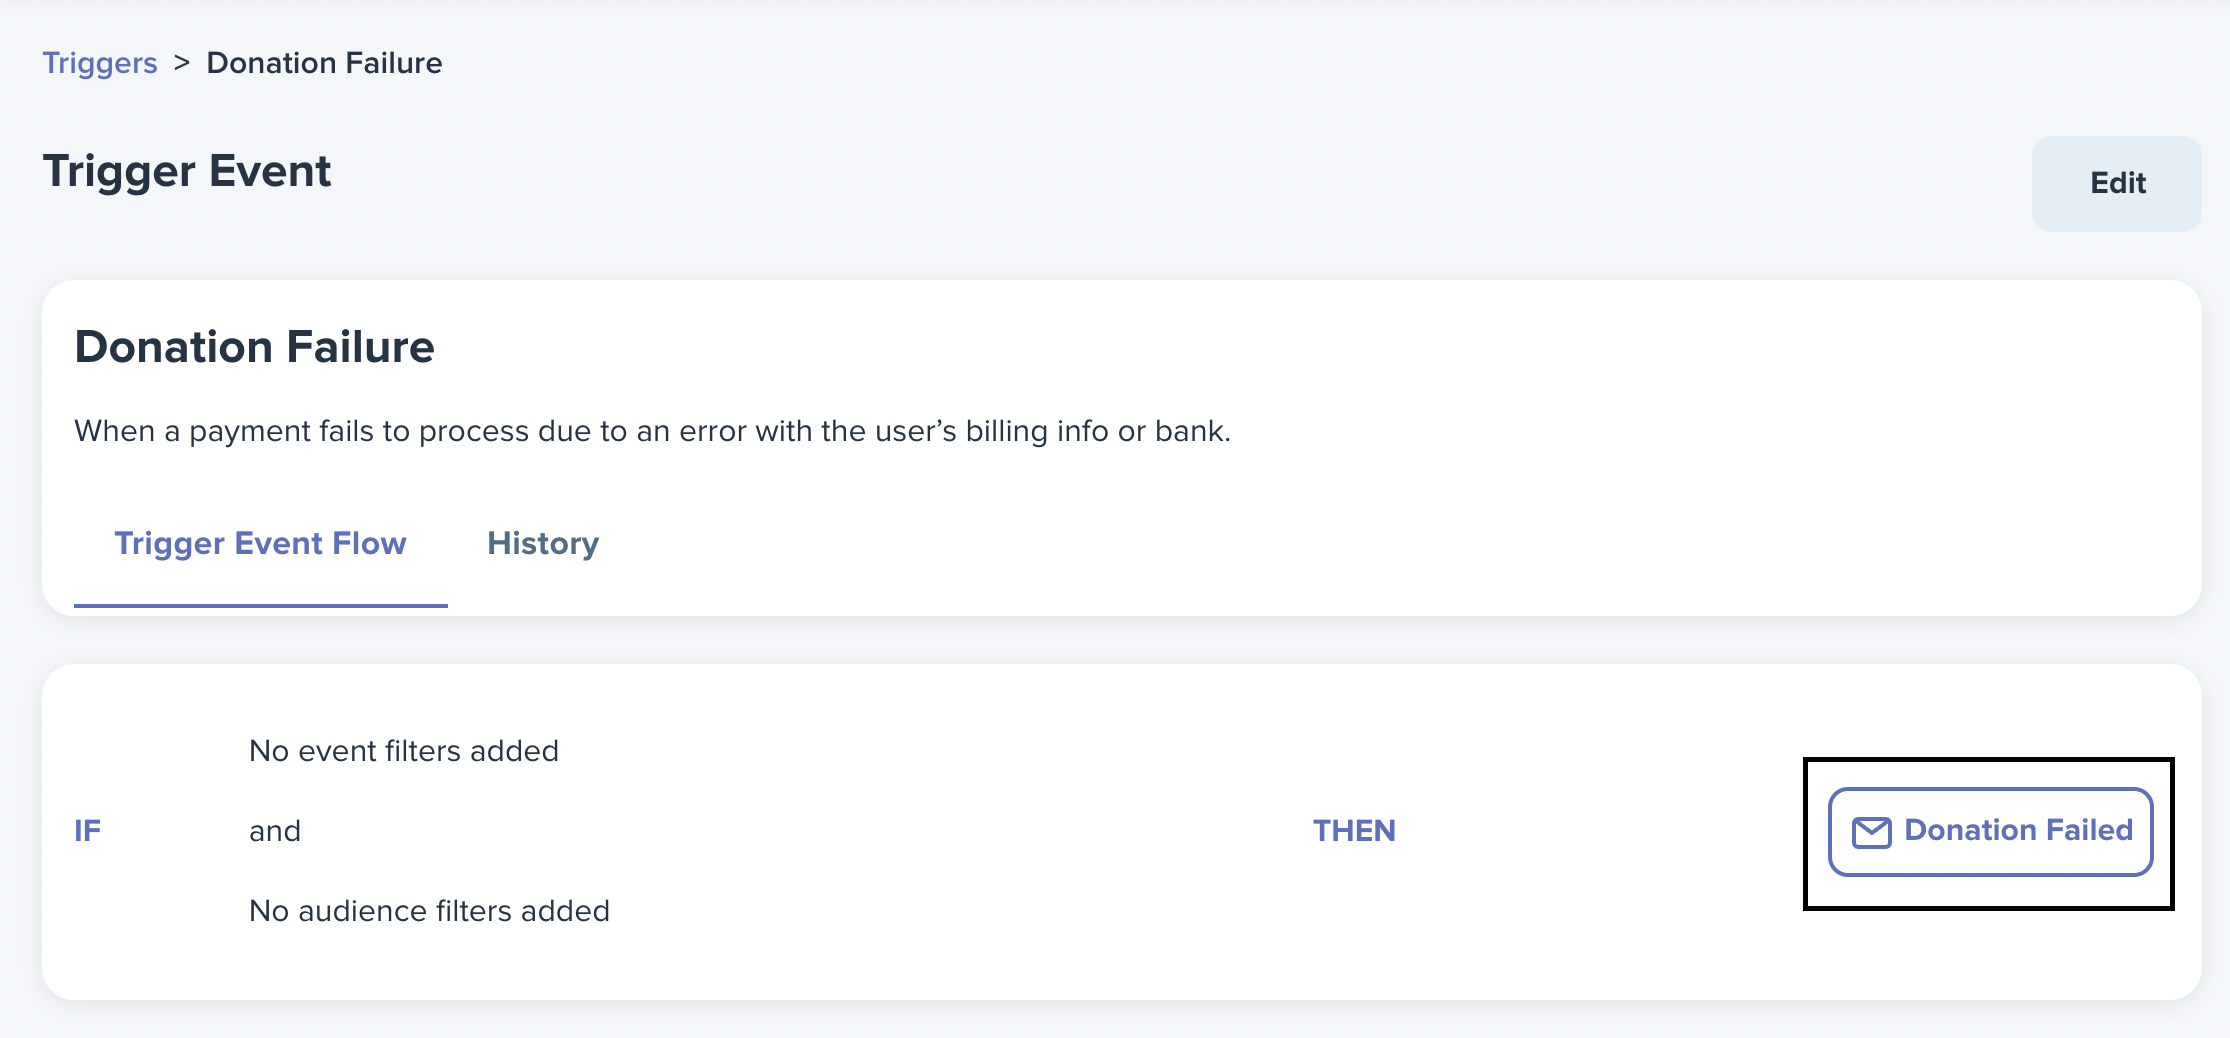The height and width of the screenshot is (1038, 2230).
Task: Click the underline below Trigger Event Flow
Action: (260, 605)
